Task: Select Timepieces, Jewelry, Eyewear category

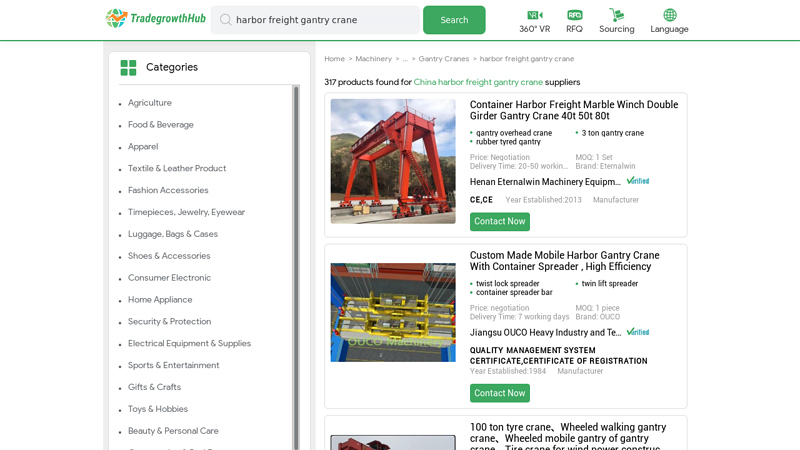Action: tap(186, 212)
